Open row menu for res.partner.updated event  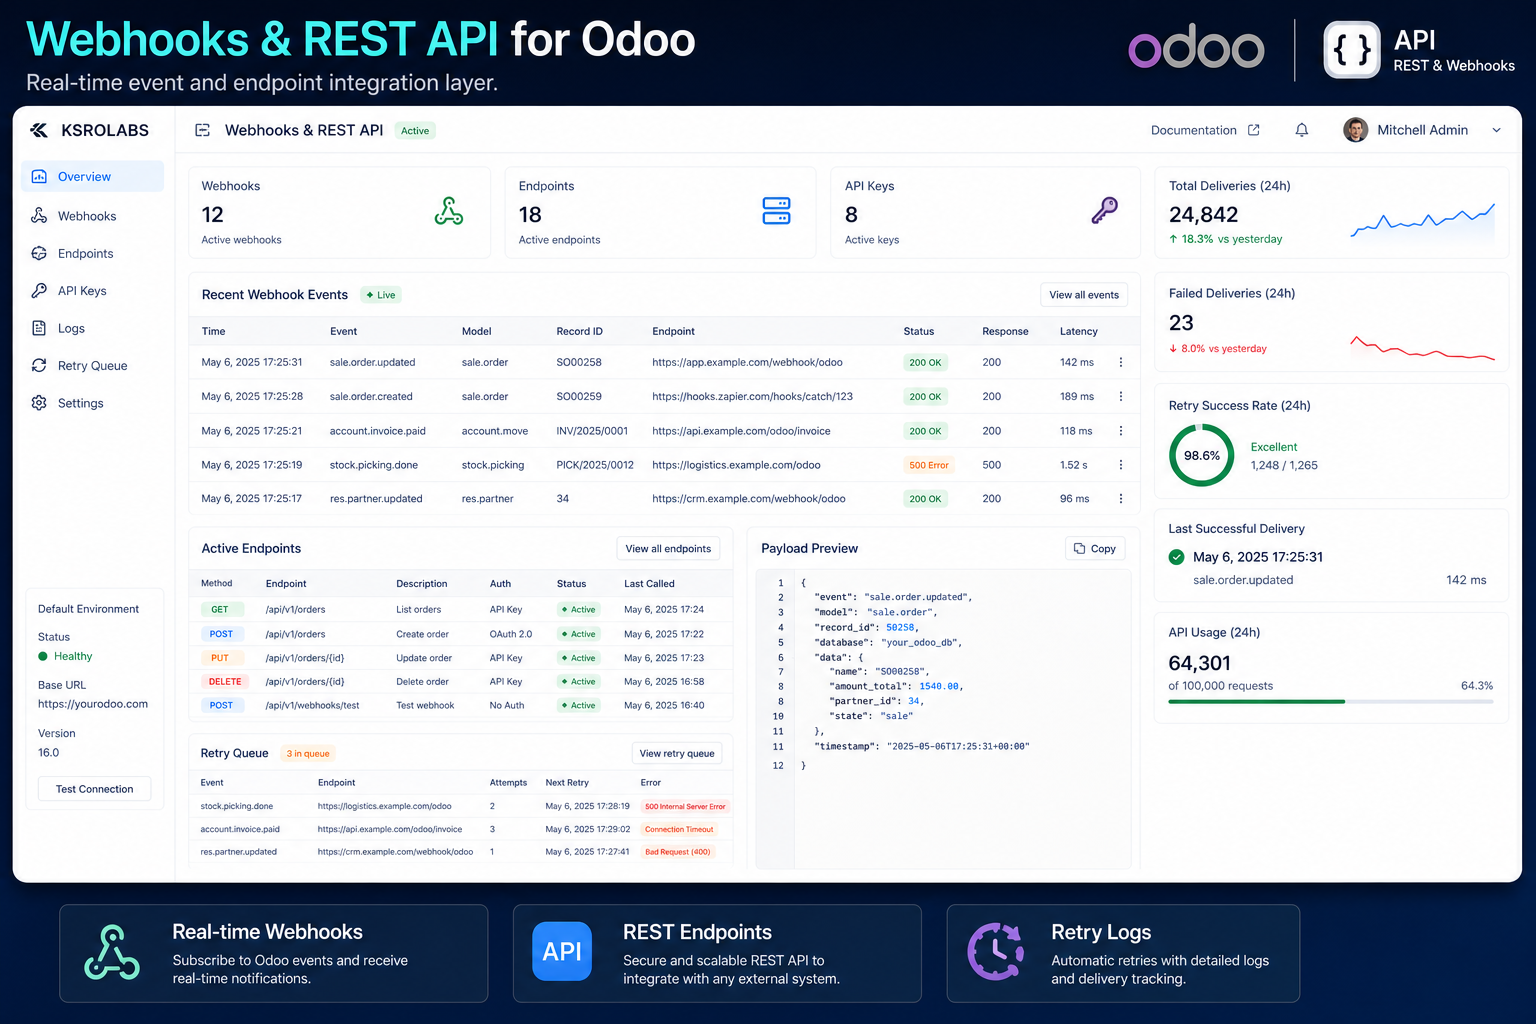(x=1121, y=498)
